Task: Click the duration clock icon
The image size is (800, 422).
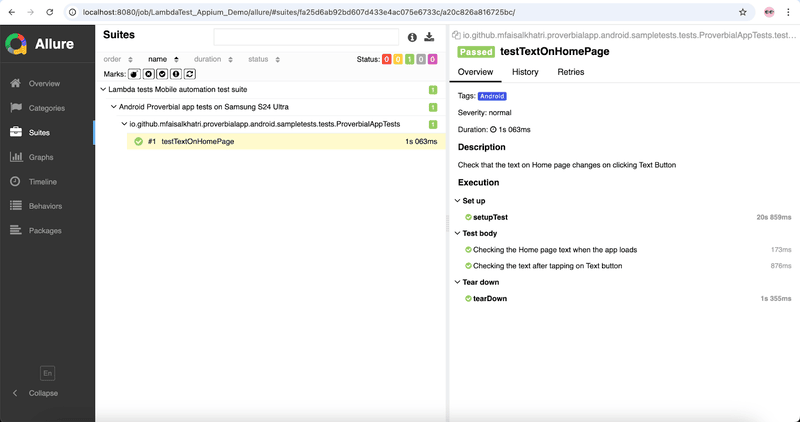Action: click(493, 130)
